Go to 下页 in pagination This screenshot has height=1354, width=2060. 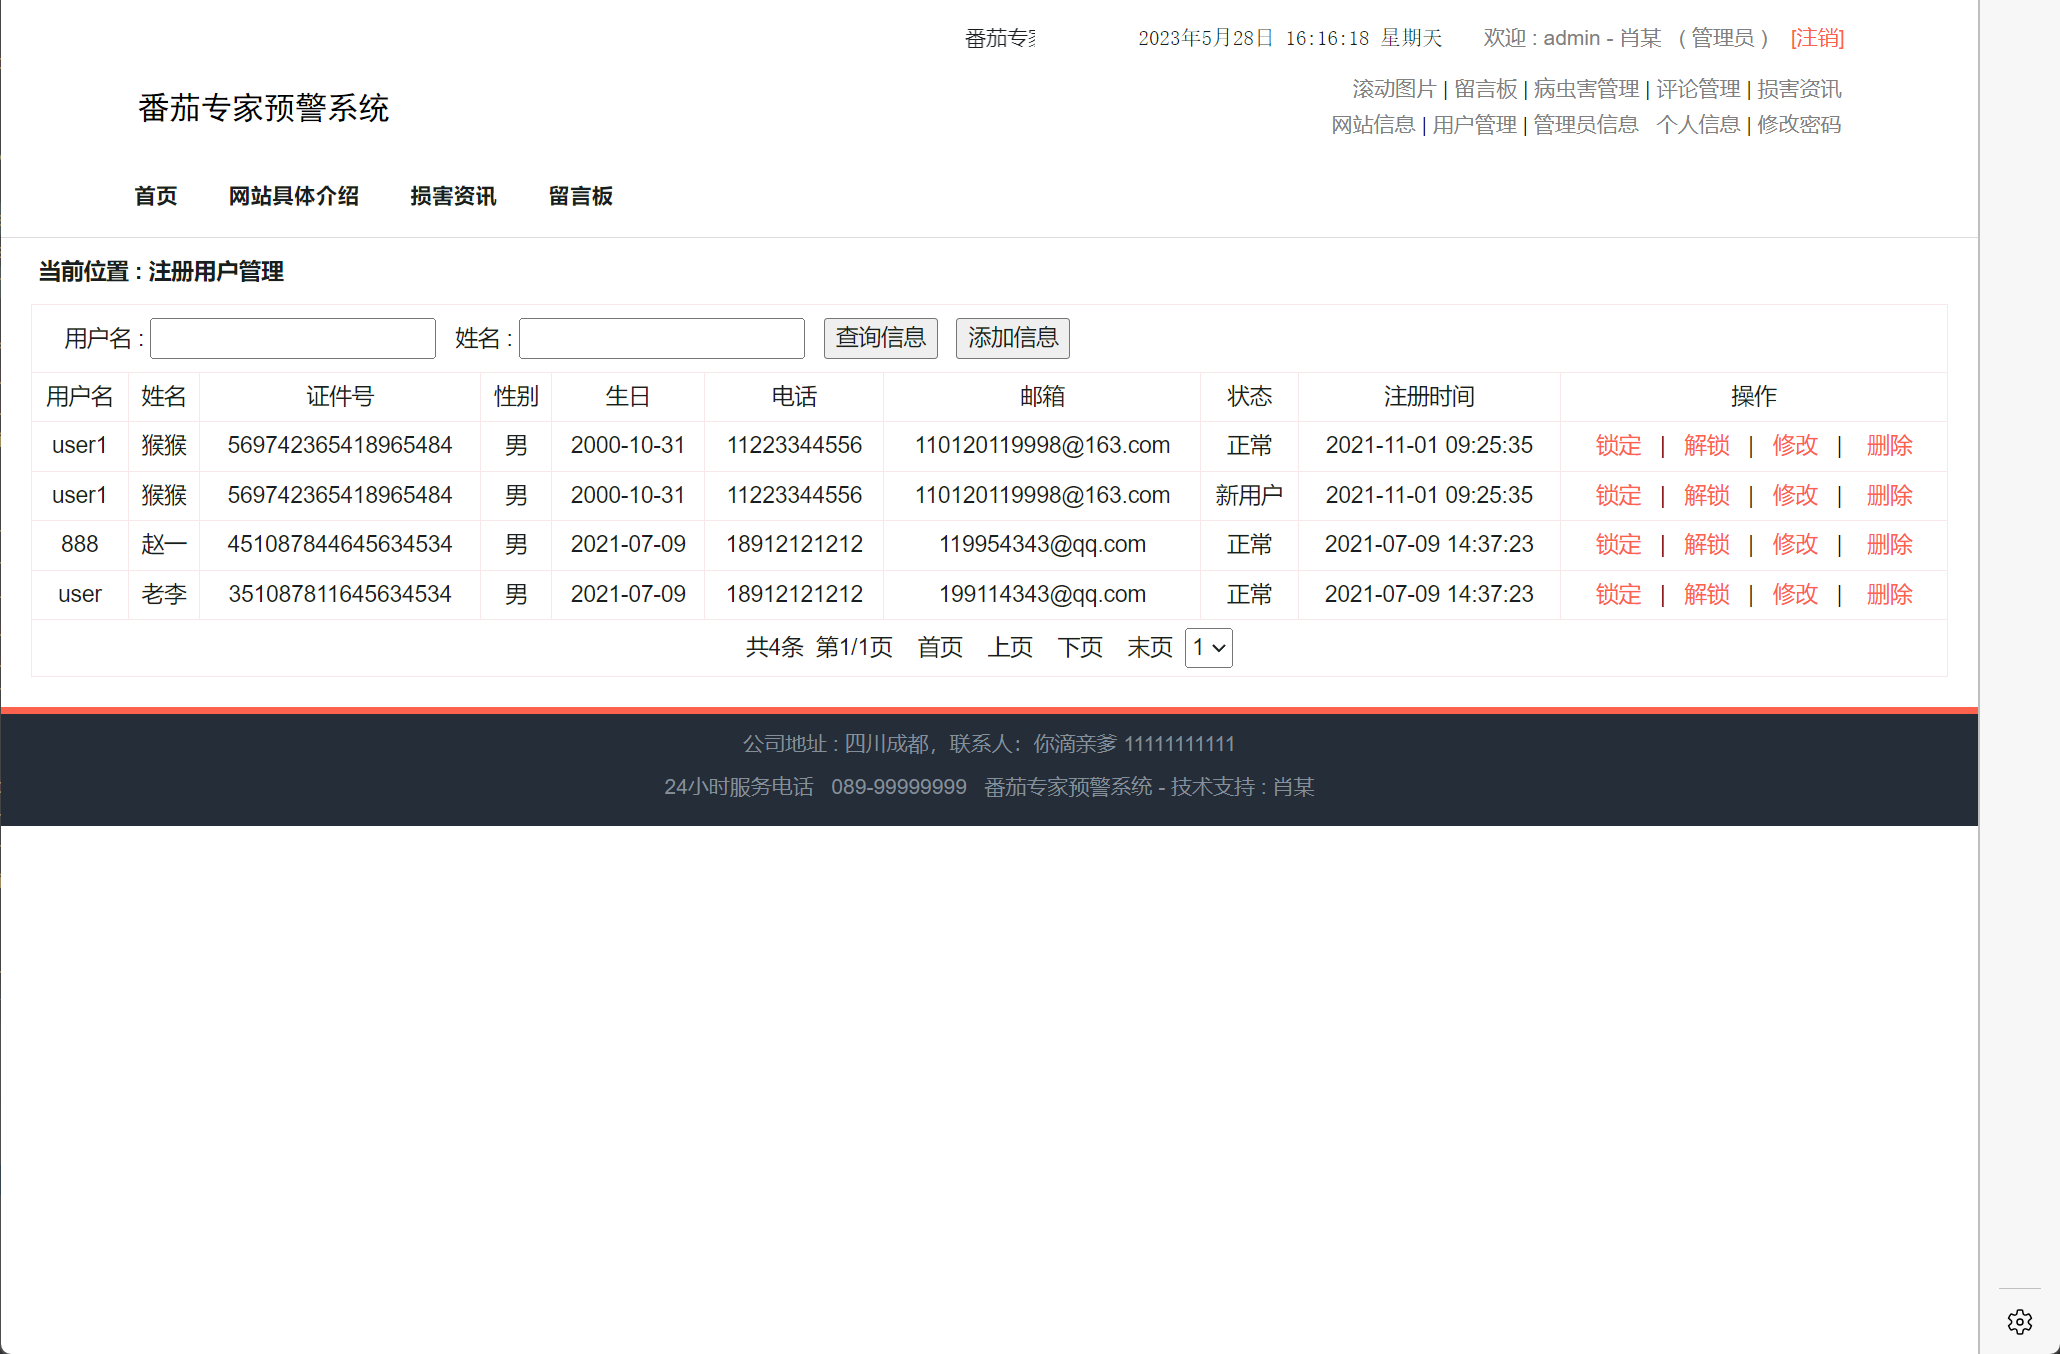pyautogui.click(x=1080, y=648)
